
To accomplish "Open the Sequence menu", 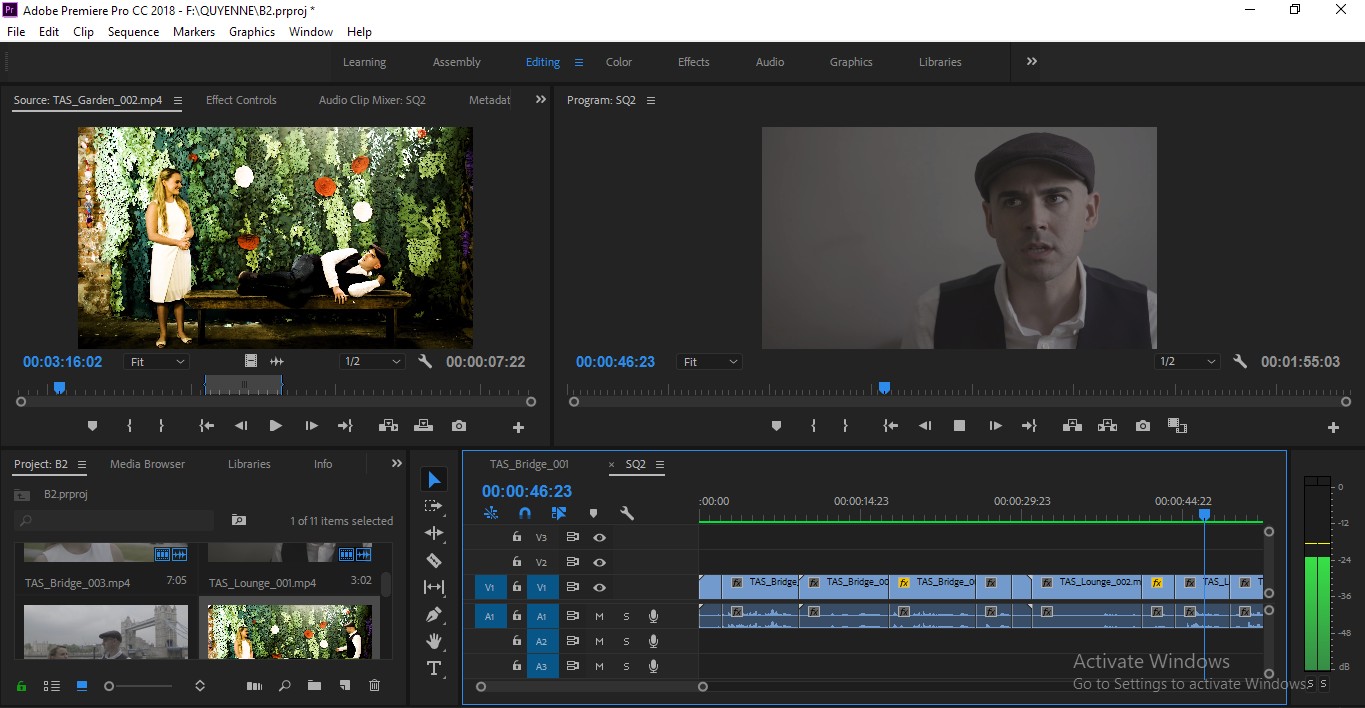I will point(133,32).
